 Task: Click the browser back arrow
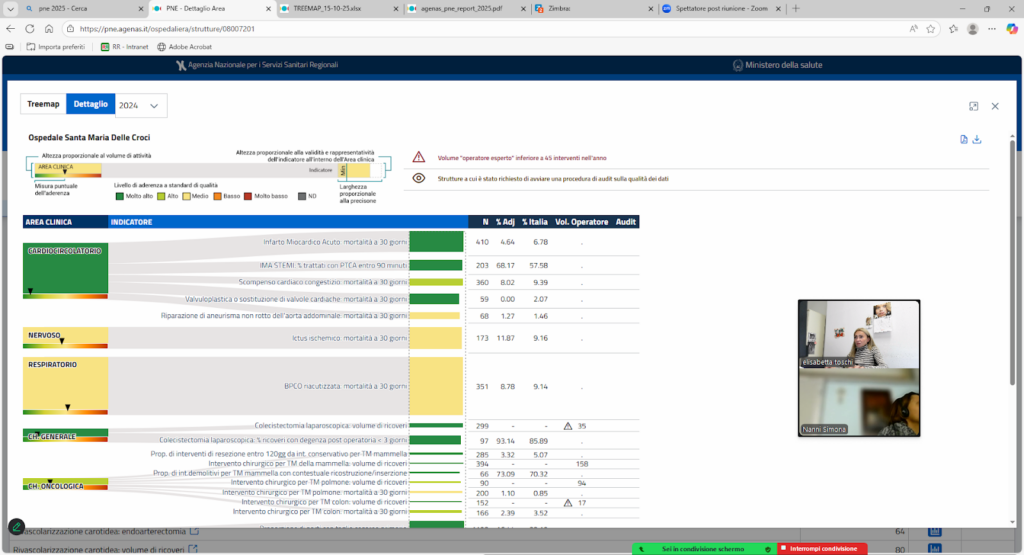(x=12, y=29)
